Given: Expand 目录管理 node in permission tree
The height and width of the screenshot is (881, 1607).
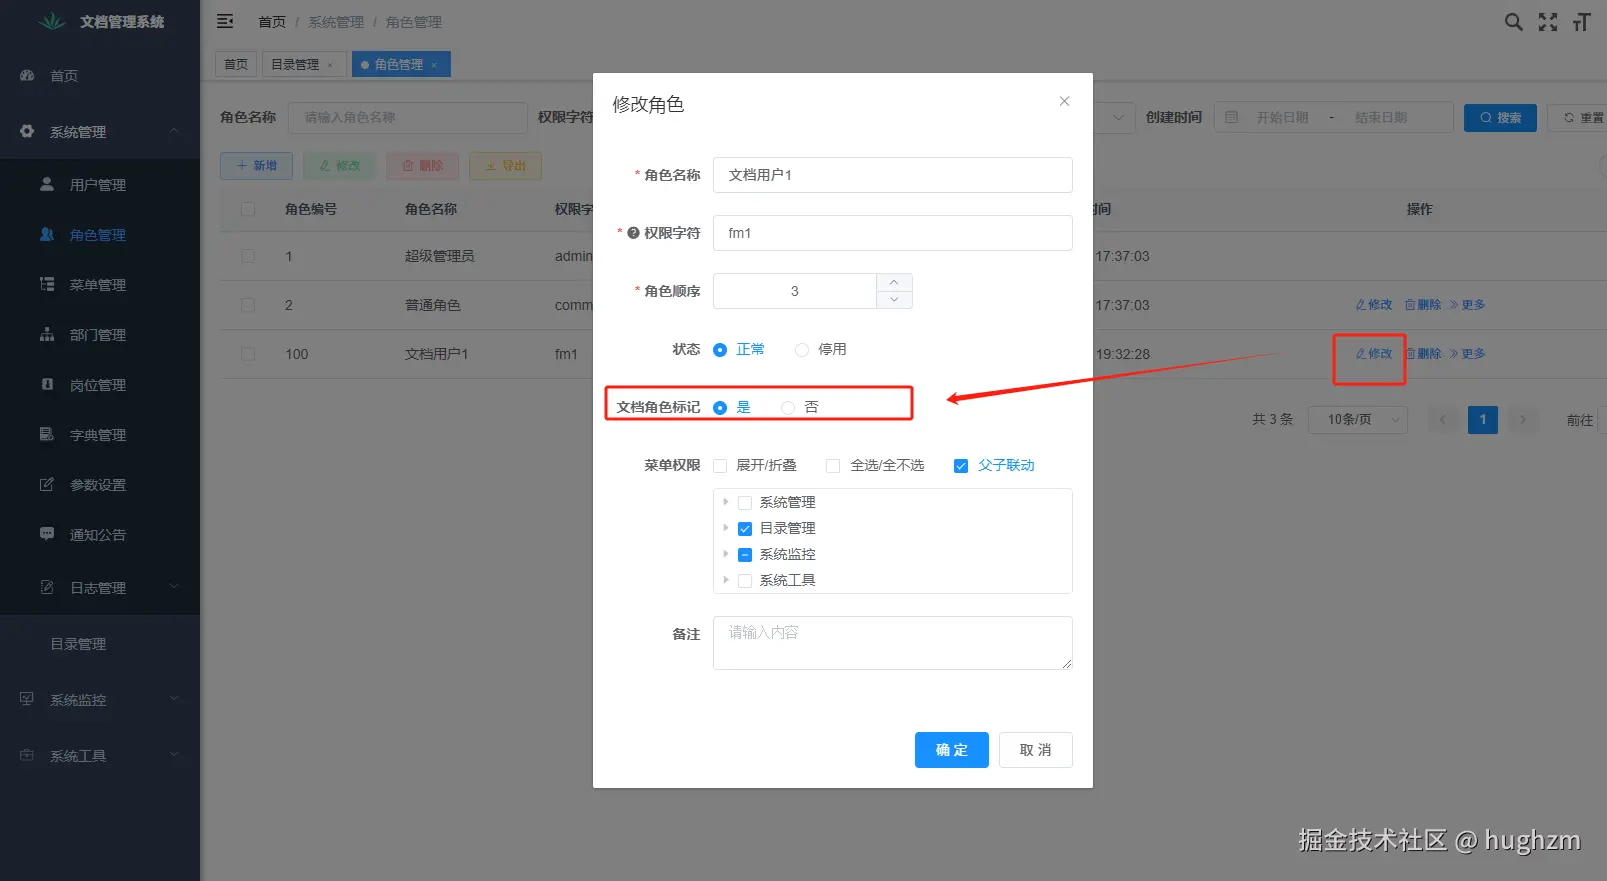Looking at the screenshot, I should 726,528.
